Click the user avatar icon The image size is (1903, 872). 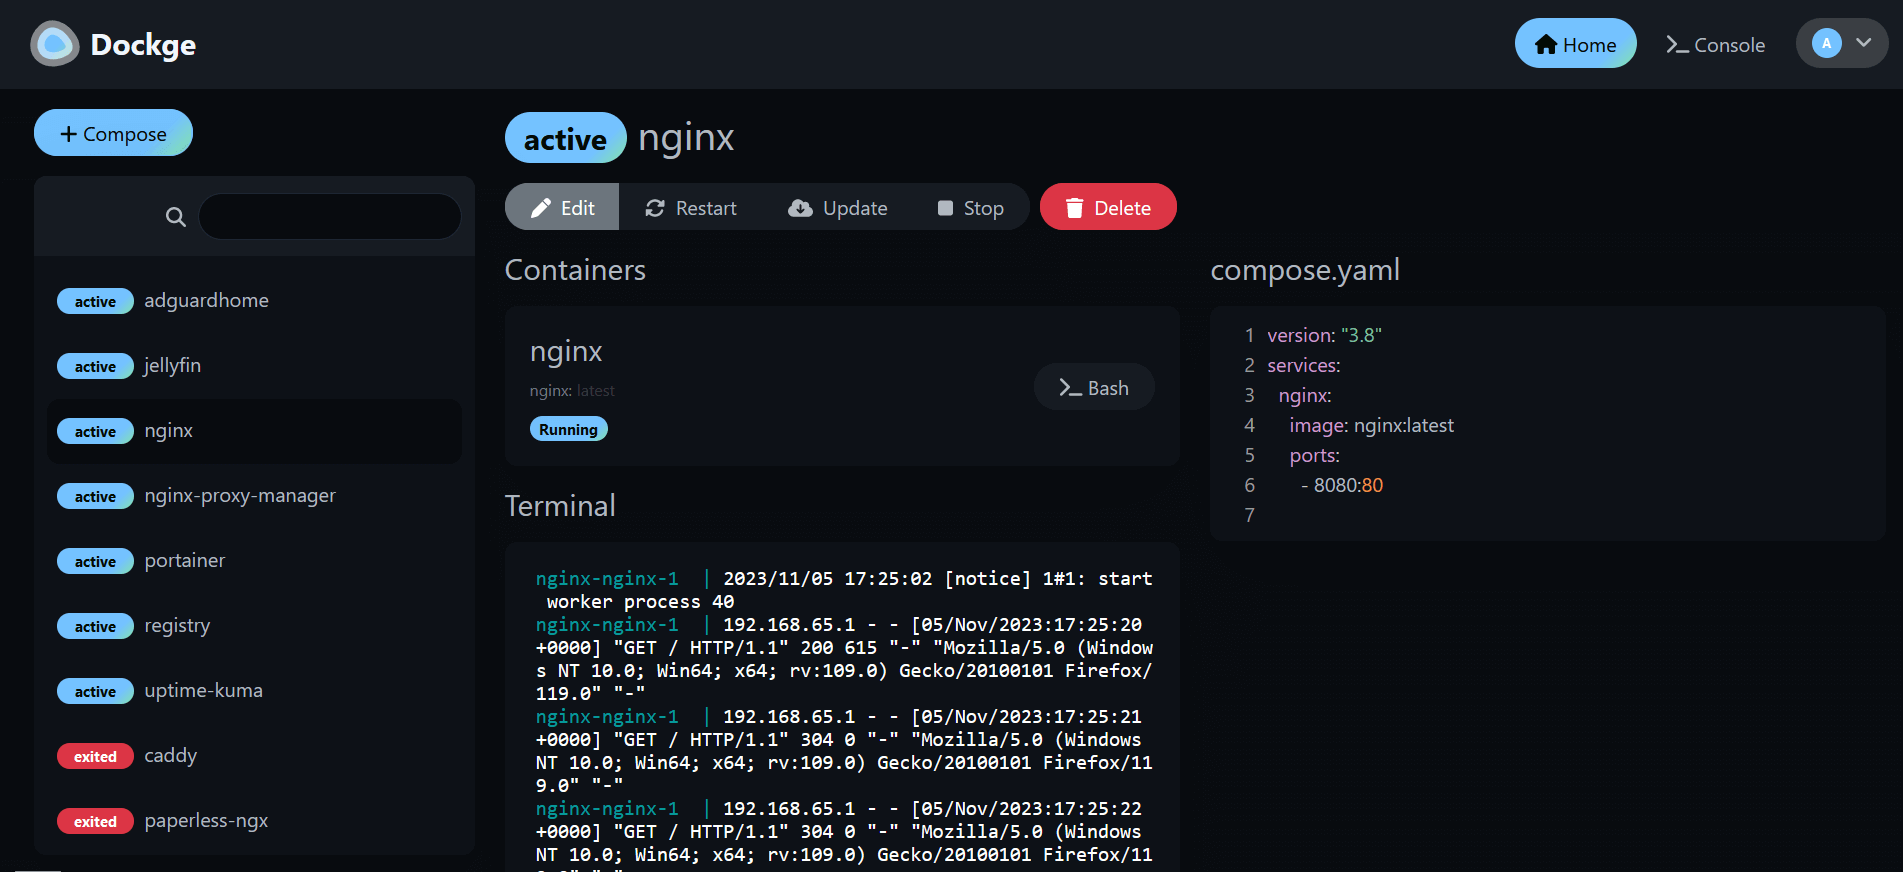coord(1826,44)
